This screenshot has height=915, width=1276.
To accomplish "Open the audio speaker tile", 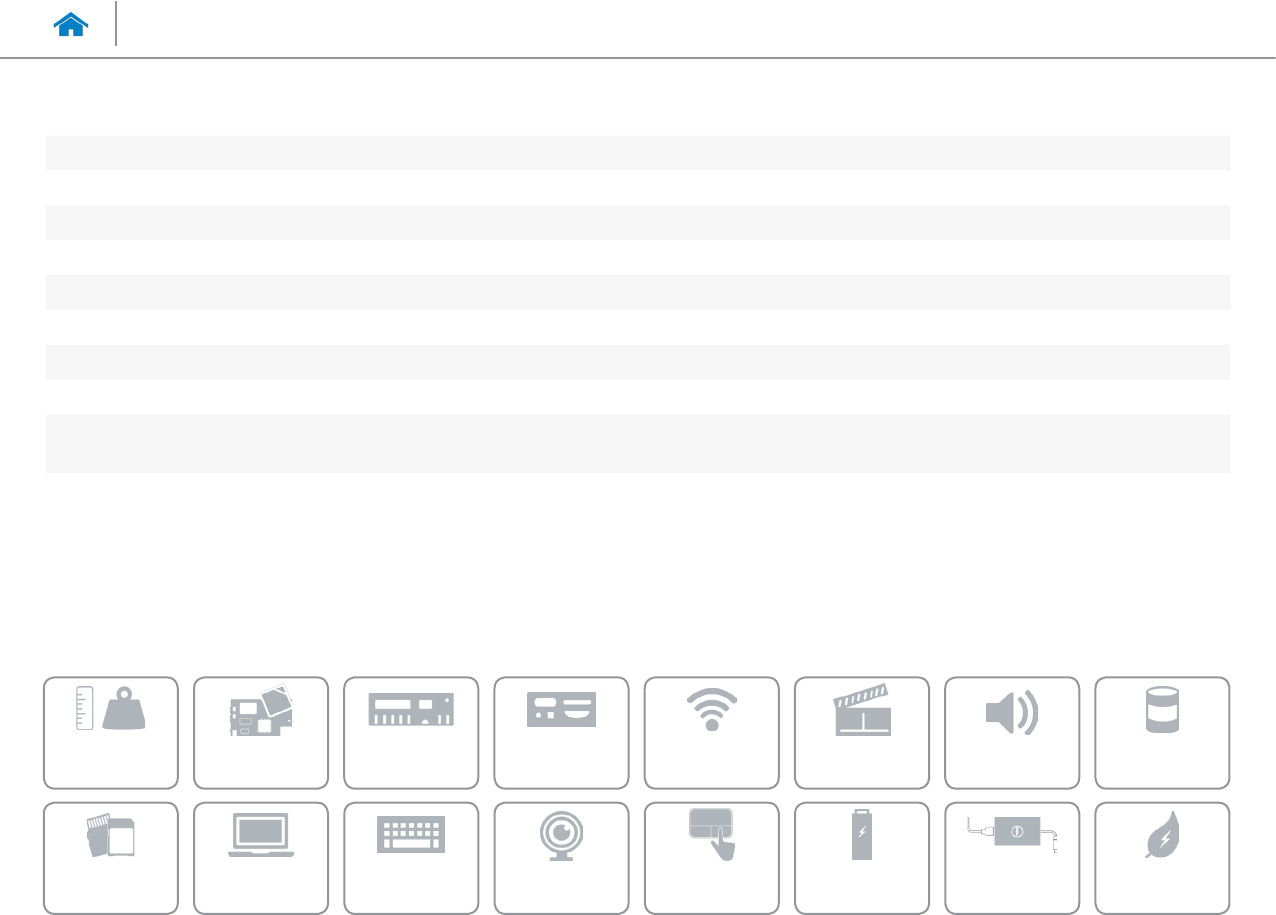I will tap(1011, 733).
